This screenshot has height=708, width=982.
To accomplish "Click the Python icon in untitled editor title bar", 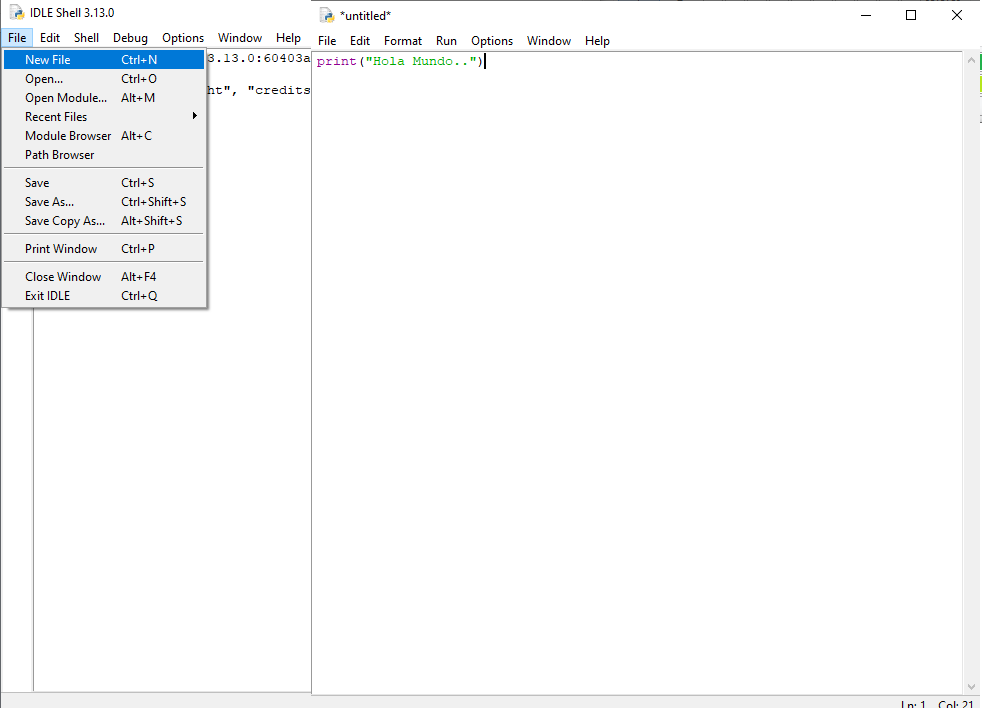I will [326, 16].
